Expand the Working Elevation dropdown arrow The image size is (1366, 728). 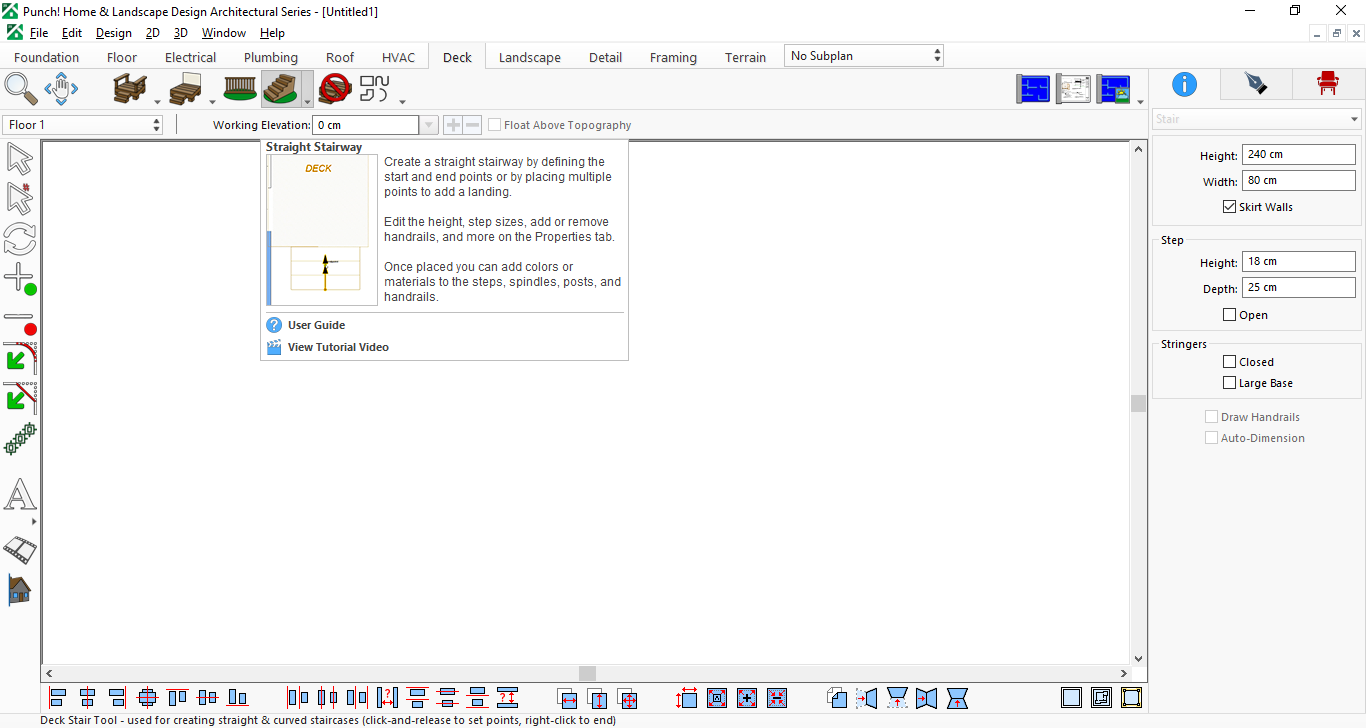[x=429, y=125]
